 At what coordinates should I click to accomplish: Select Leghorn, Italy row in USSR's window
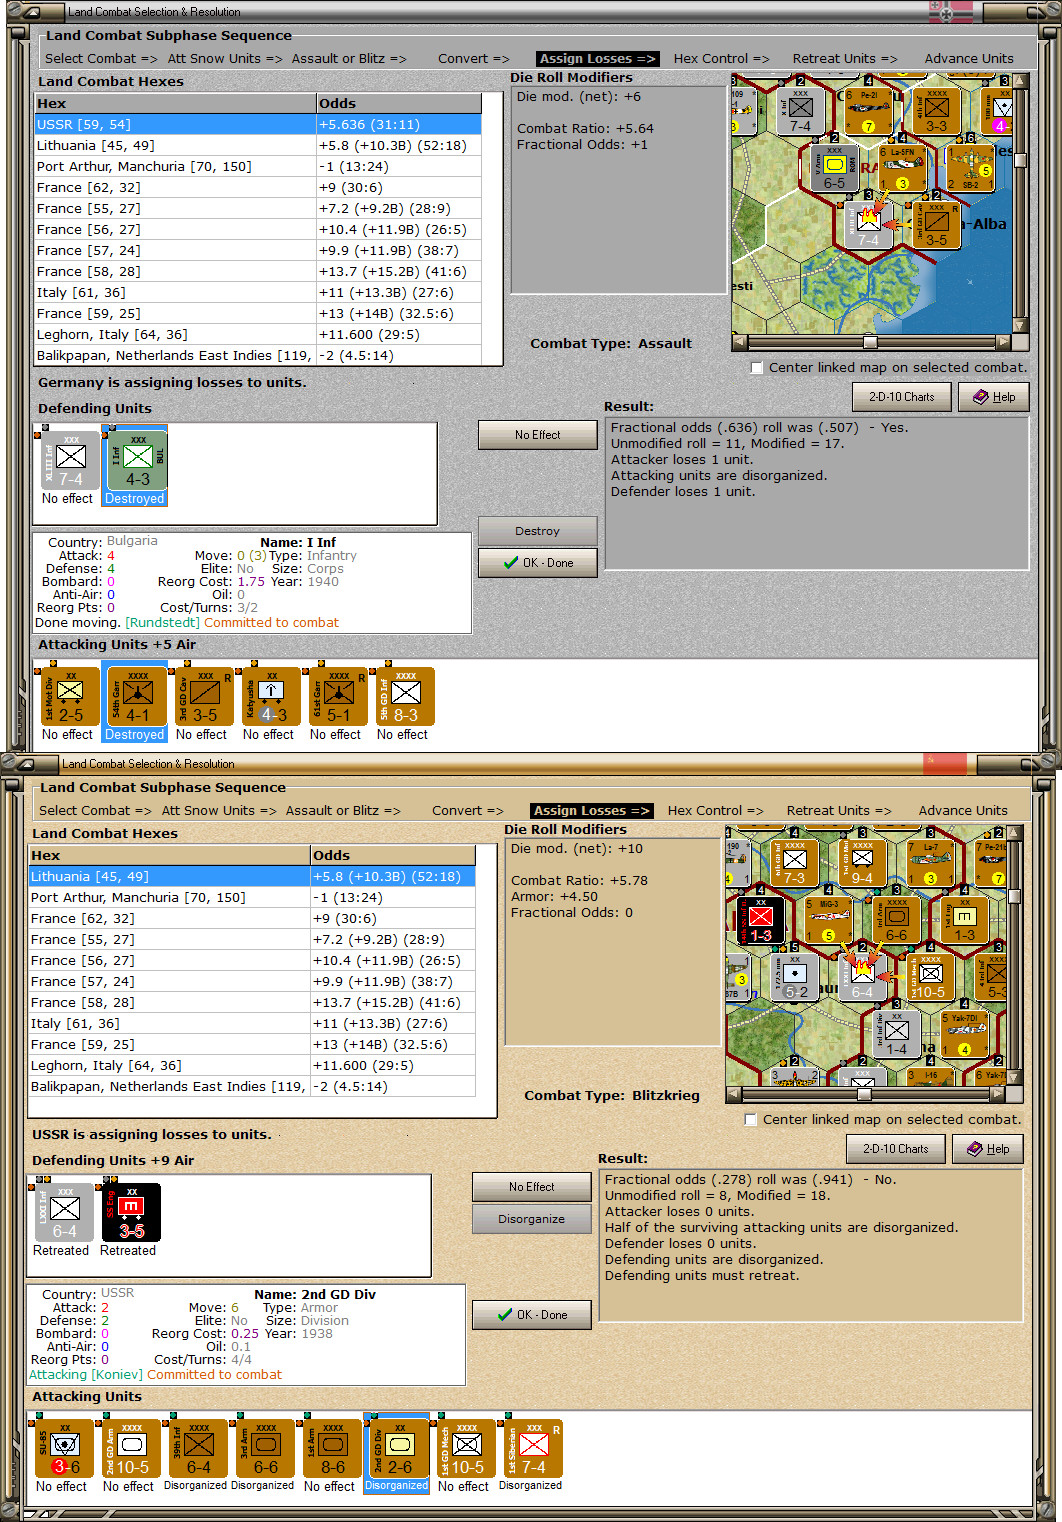(x=252, y=1066)
